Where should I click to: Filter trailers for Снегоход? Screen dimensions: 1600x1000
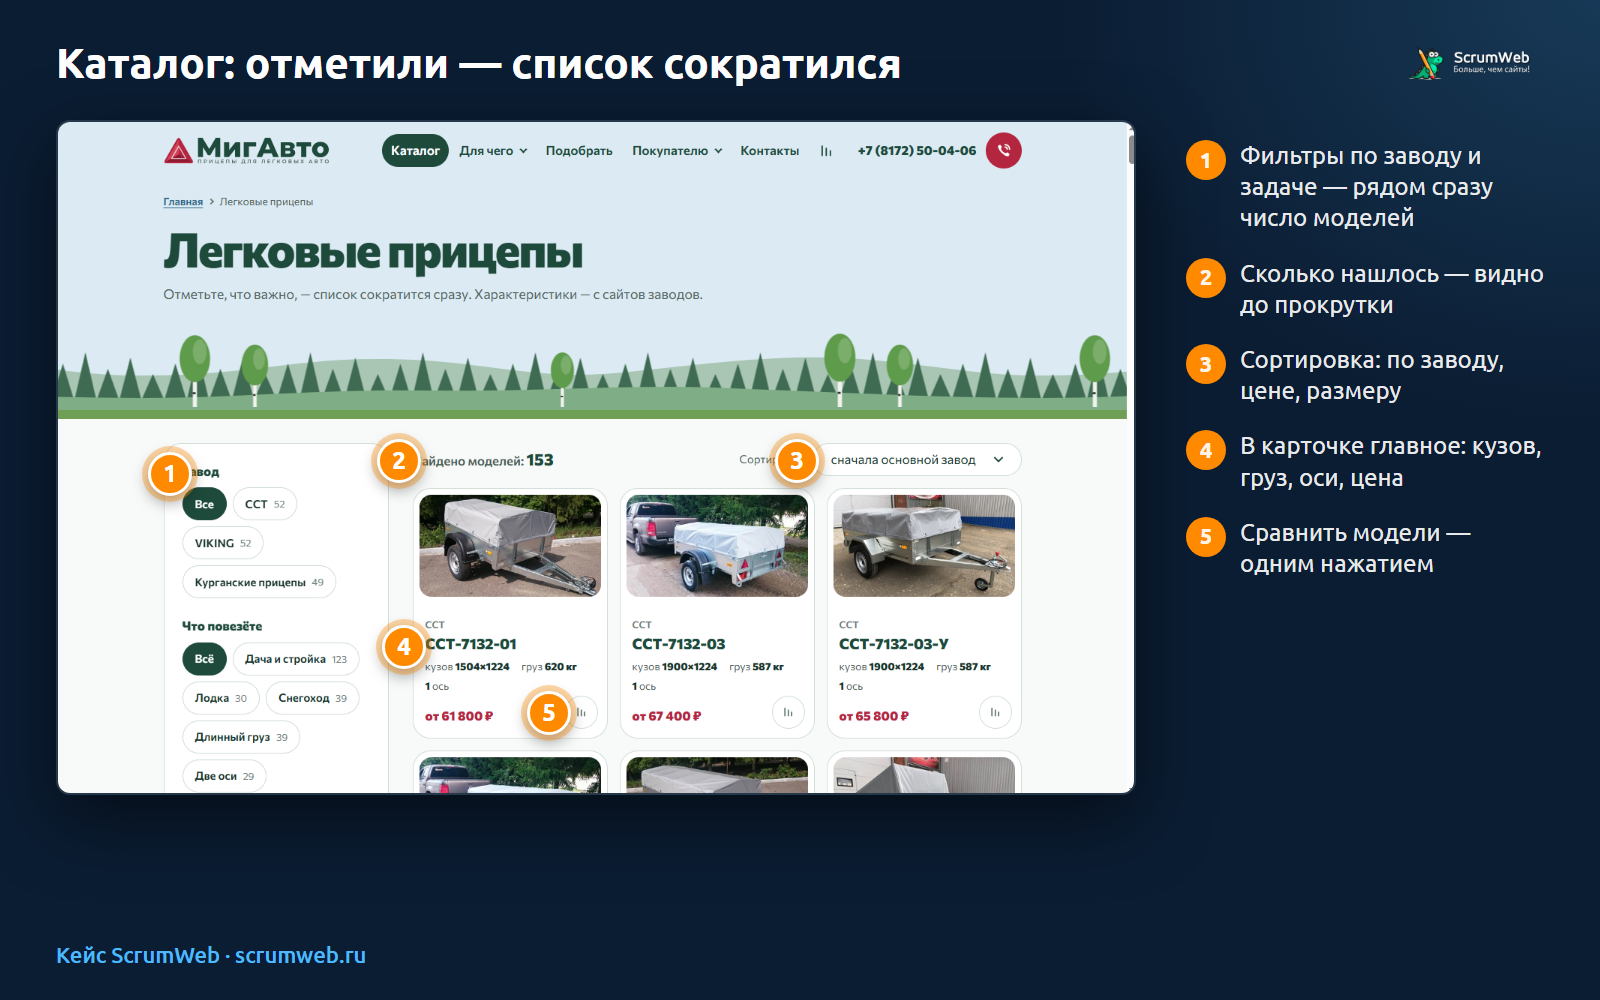313,698
